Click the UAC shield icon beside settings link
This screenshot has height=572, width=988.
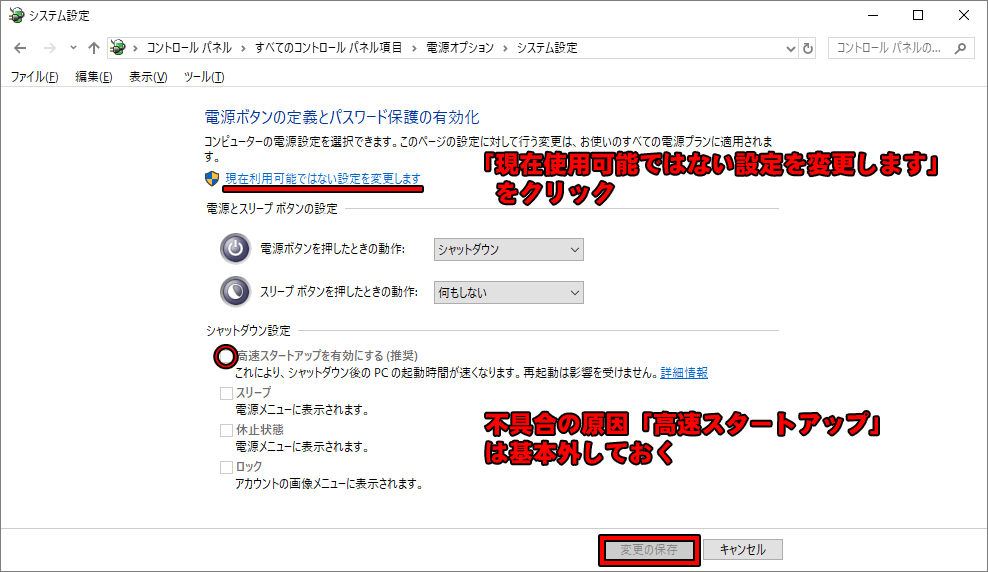click(x=212, y=179)
